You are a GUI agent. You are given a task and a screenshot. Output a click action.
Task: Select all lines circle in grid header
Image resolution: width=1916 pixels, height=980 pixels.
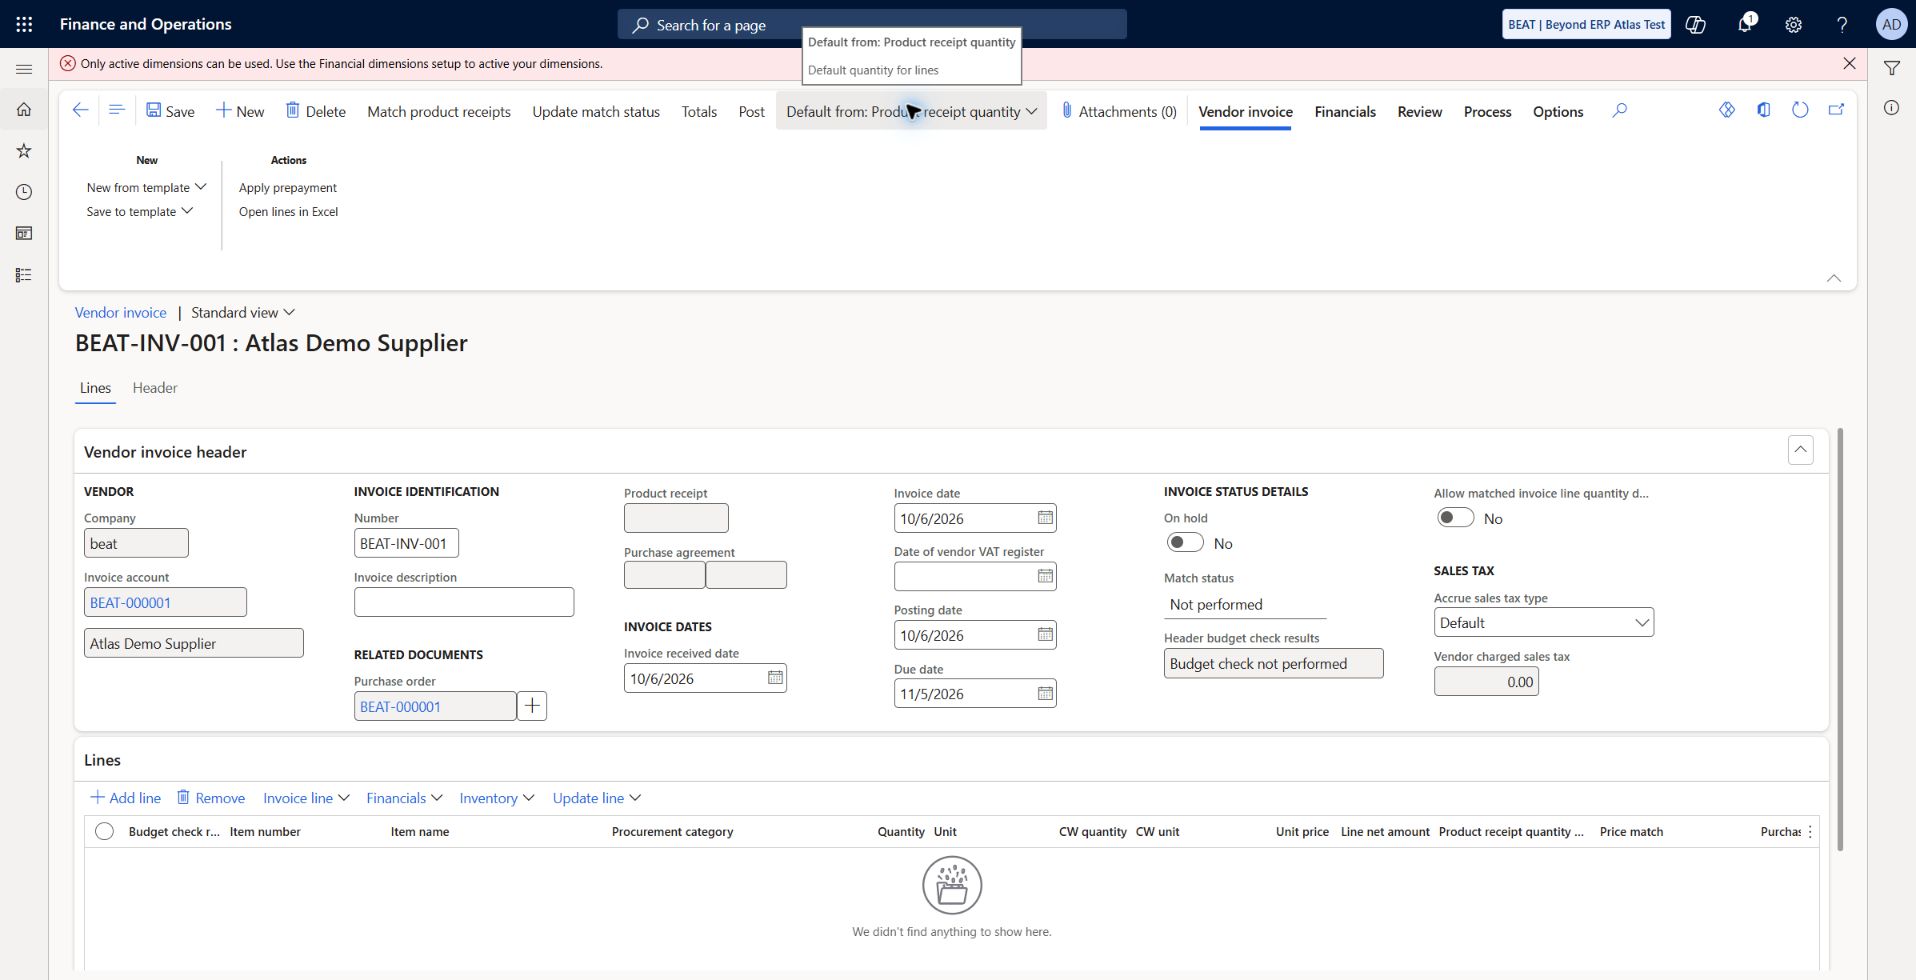104,831
